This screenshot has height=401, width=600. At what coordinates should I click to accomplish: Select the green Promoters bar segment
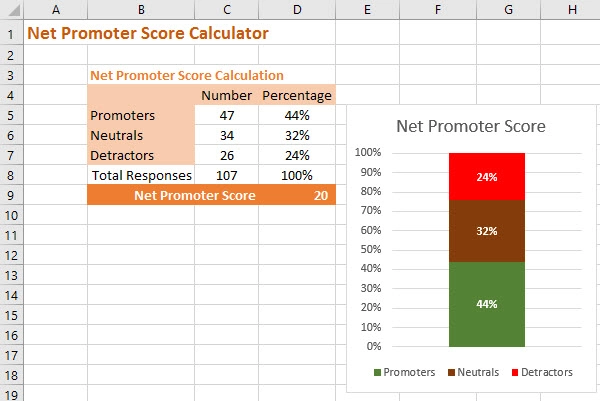coord(487,304)
